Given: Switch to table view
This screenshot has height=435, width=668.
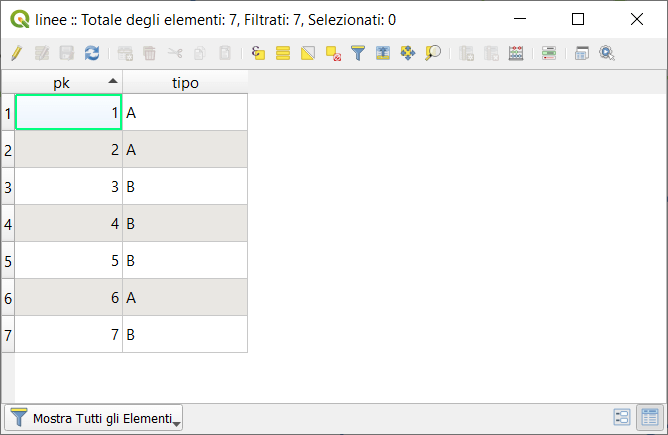Looking at the screenshot, I should (x=648, y=418).
